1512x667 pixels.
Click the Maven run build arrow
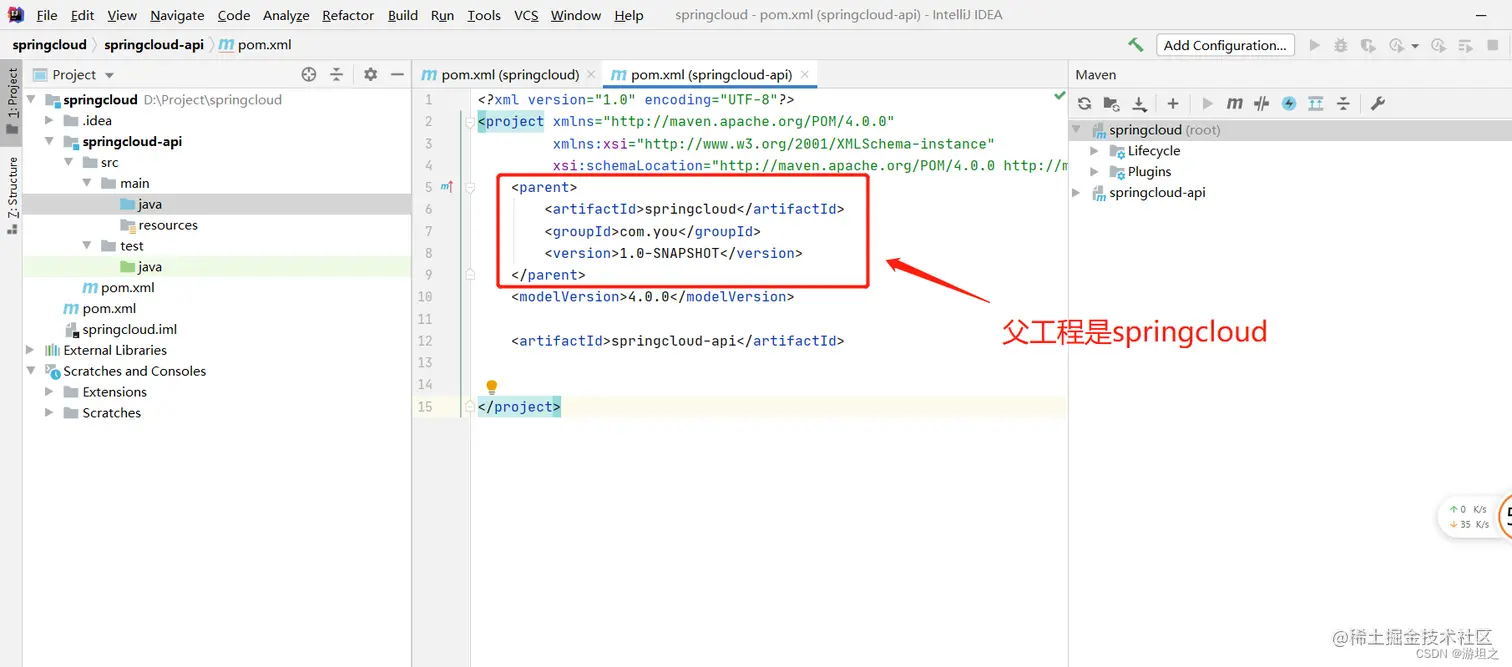pos(1207,103)
